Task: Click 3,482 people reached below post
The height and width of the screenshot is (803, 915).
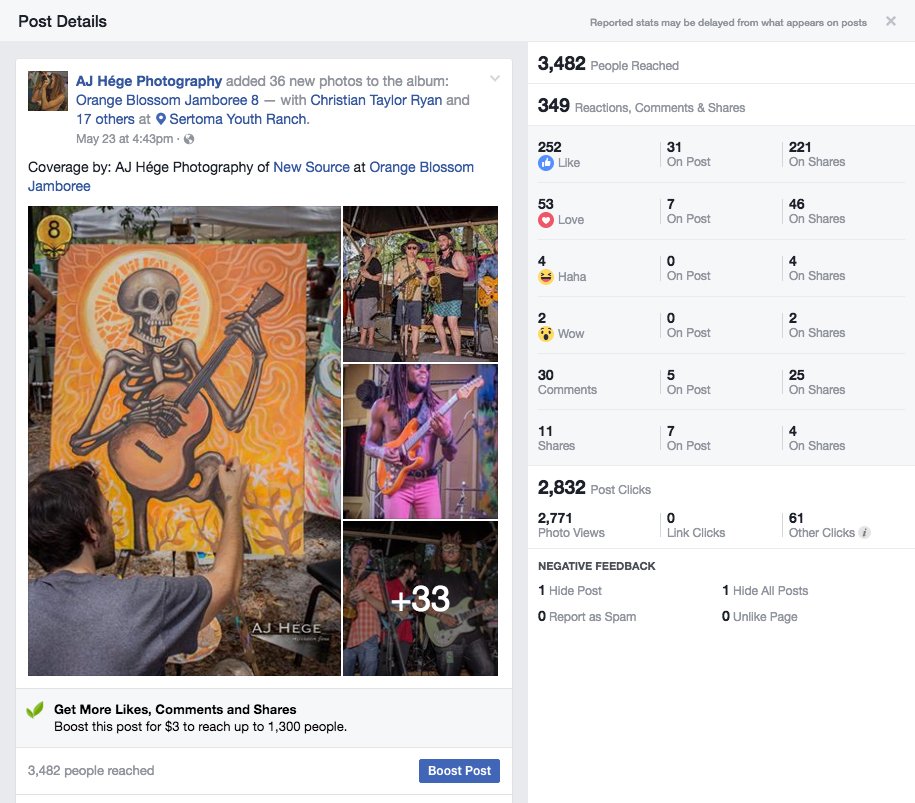Action: [x=91, y=771]
